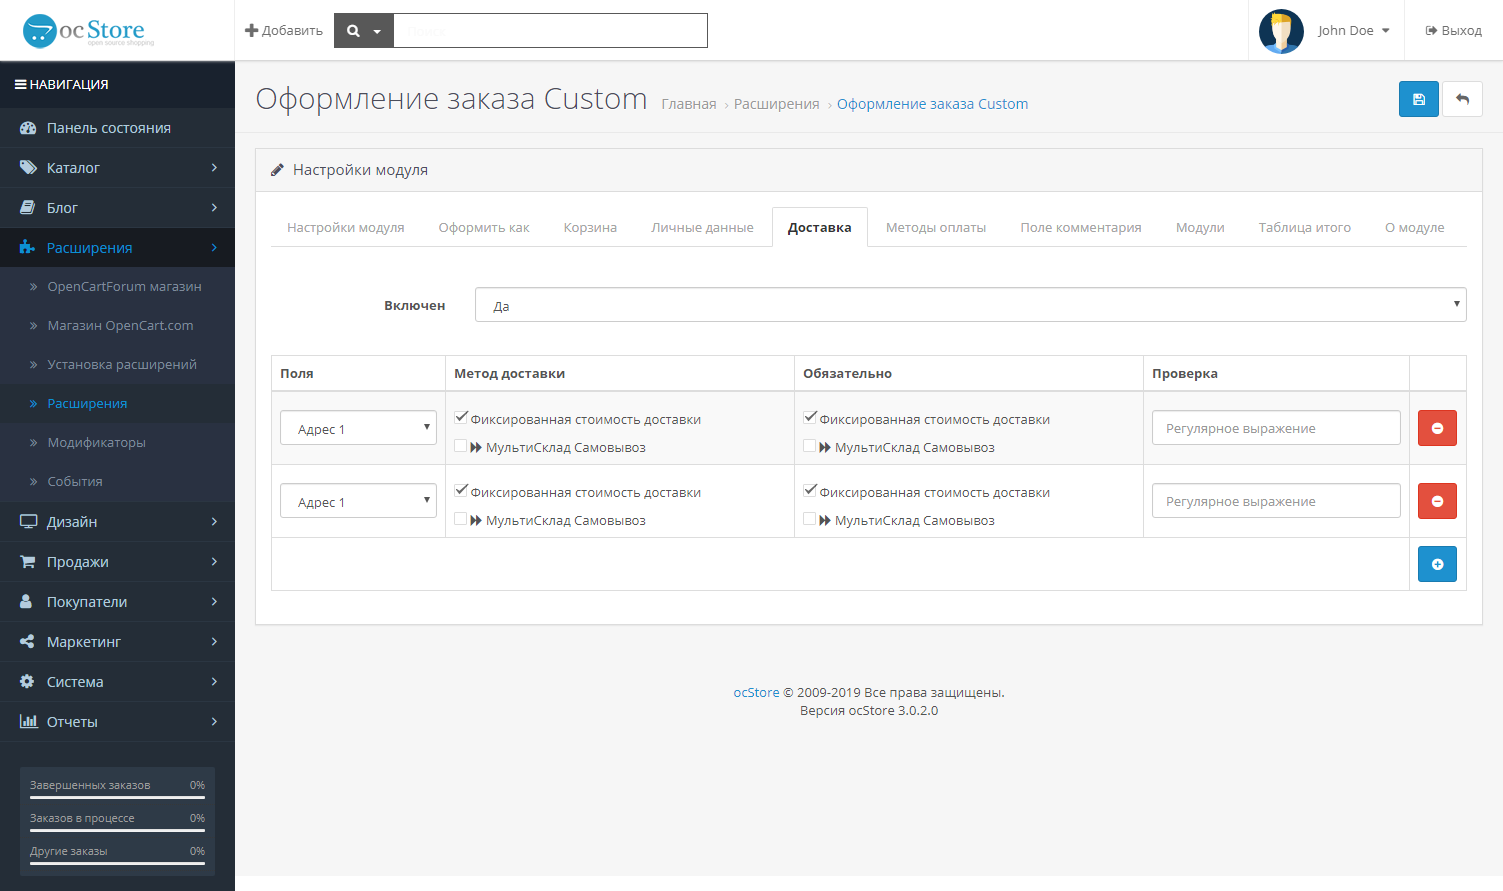Click the Выход logout link

coord(1453,31)
